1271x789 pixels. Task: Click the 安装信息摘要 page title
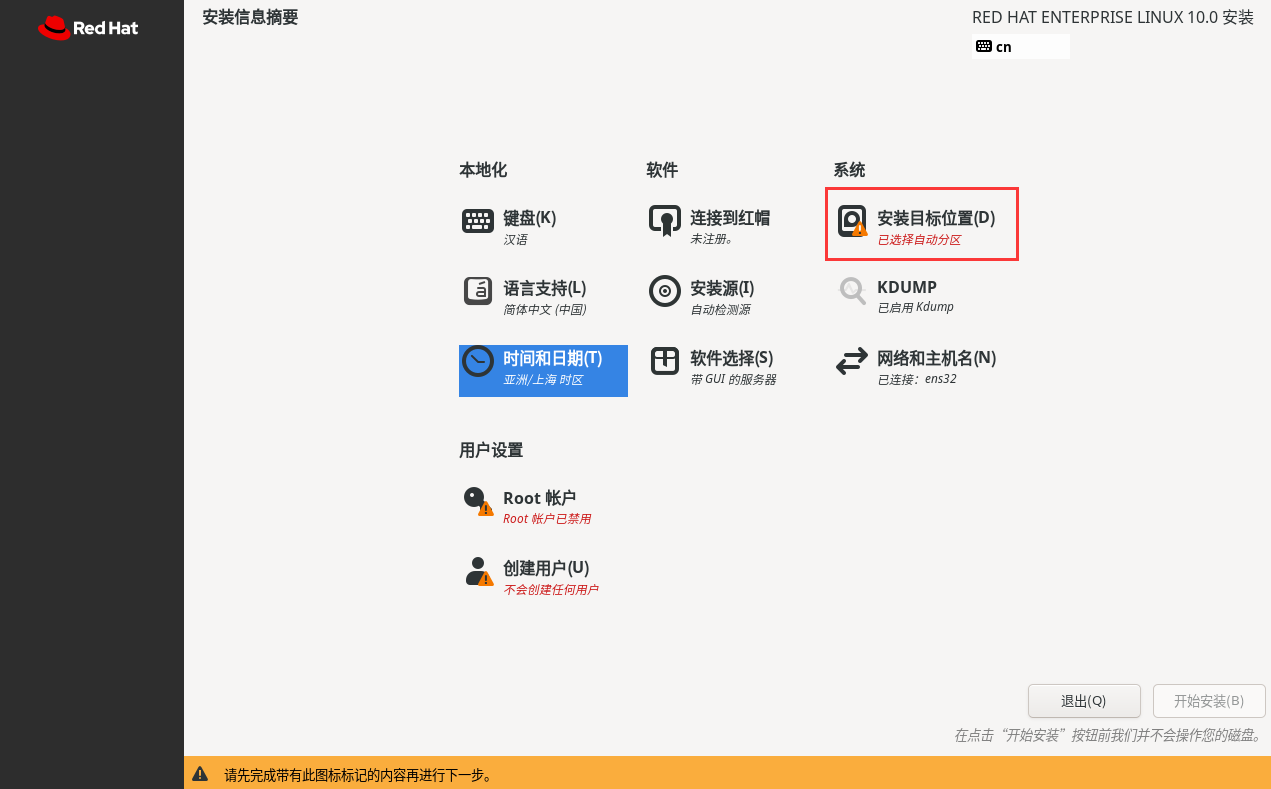tap(250, 17)
